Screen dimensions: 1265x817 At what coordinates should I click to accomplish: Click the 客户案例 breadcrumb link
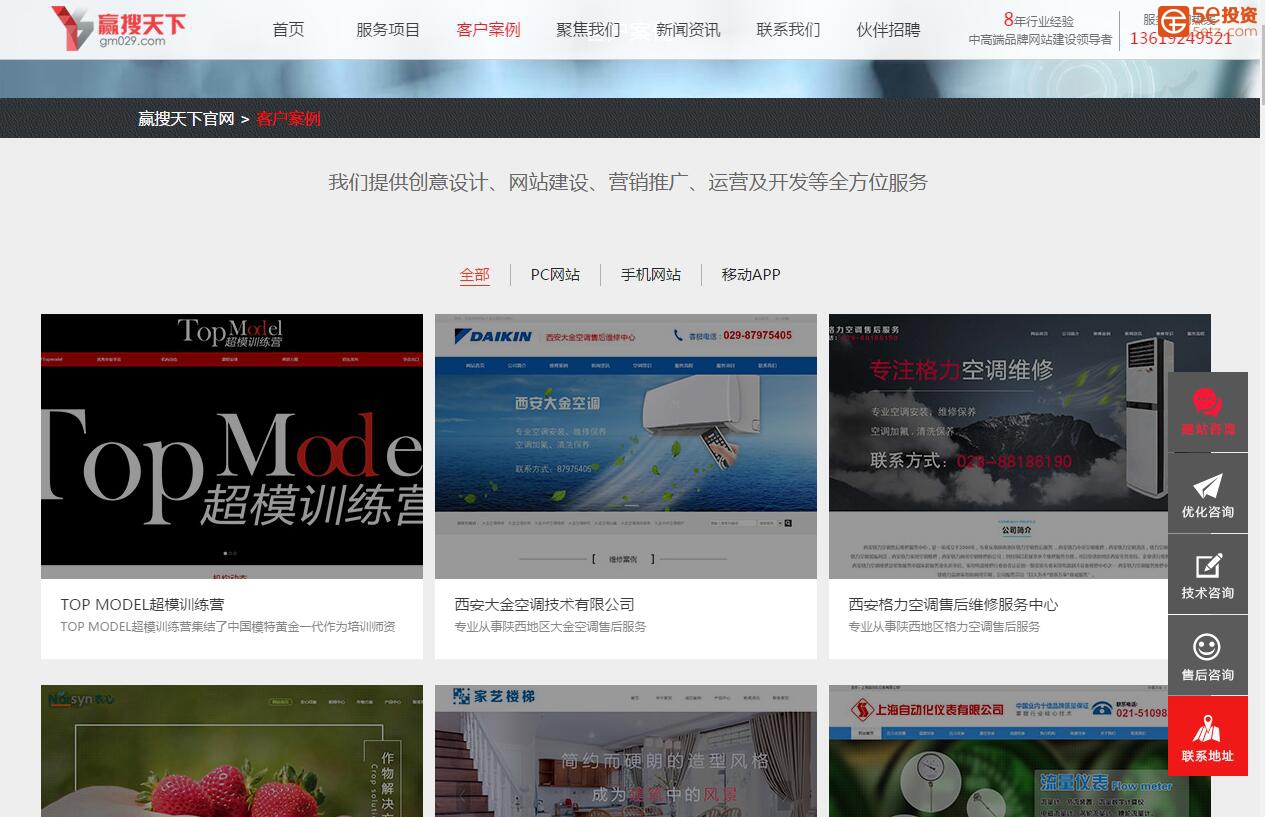coord(288,119)
